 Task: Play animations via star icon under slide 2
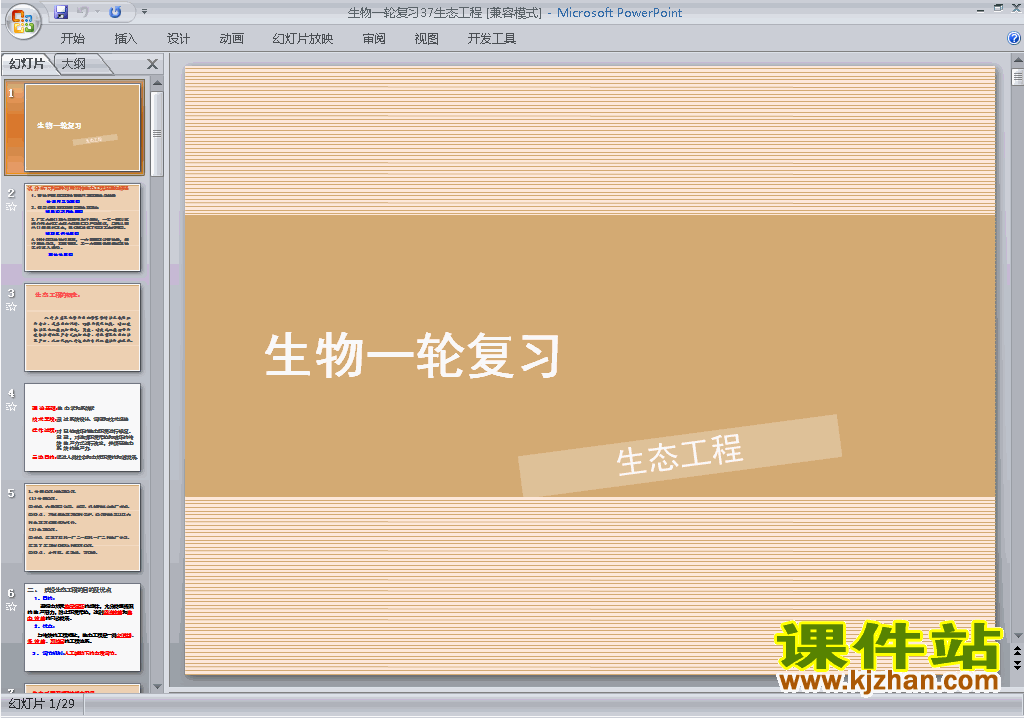point(11,206)
